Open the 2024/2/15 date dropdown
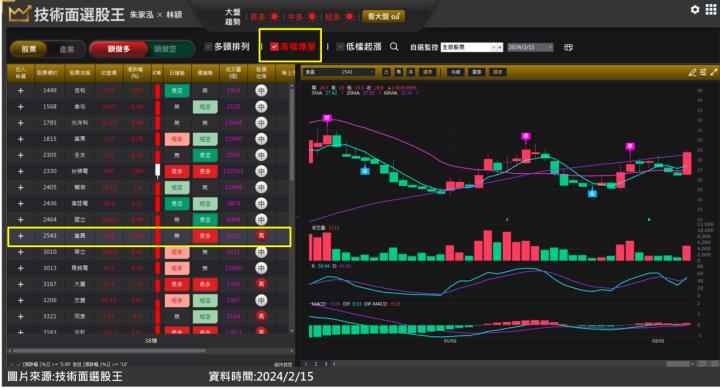Viewport: 720px width, 390px height. [530, 47]
